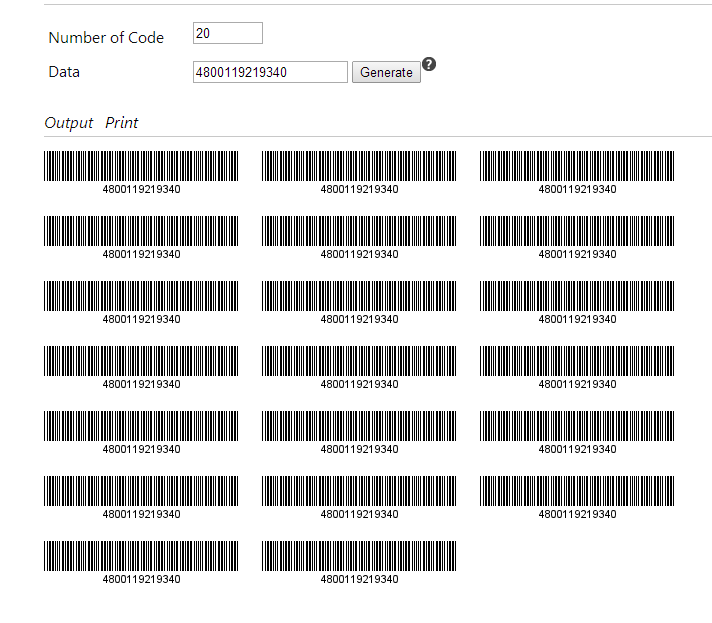This screenshot has height=623, width=712.
Task: Click the Number of Code input field
Action: point(227,33)
